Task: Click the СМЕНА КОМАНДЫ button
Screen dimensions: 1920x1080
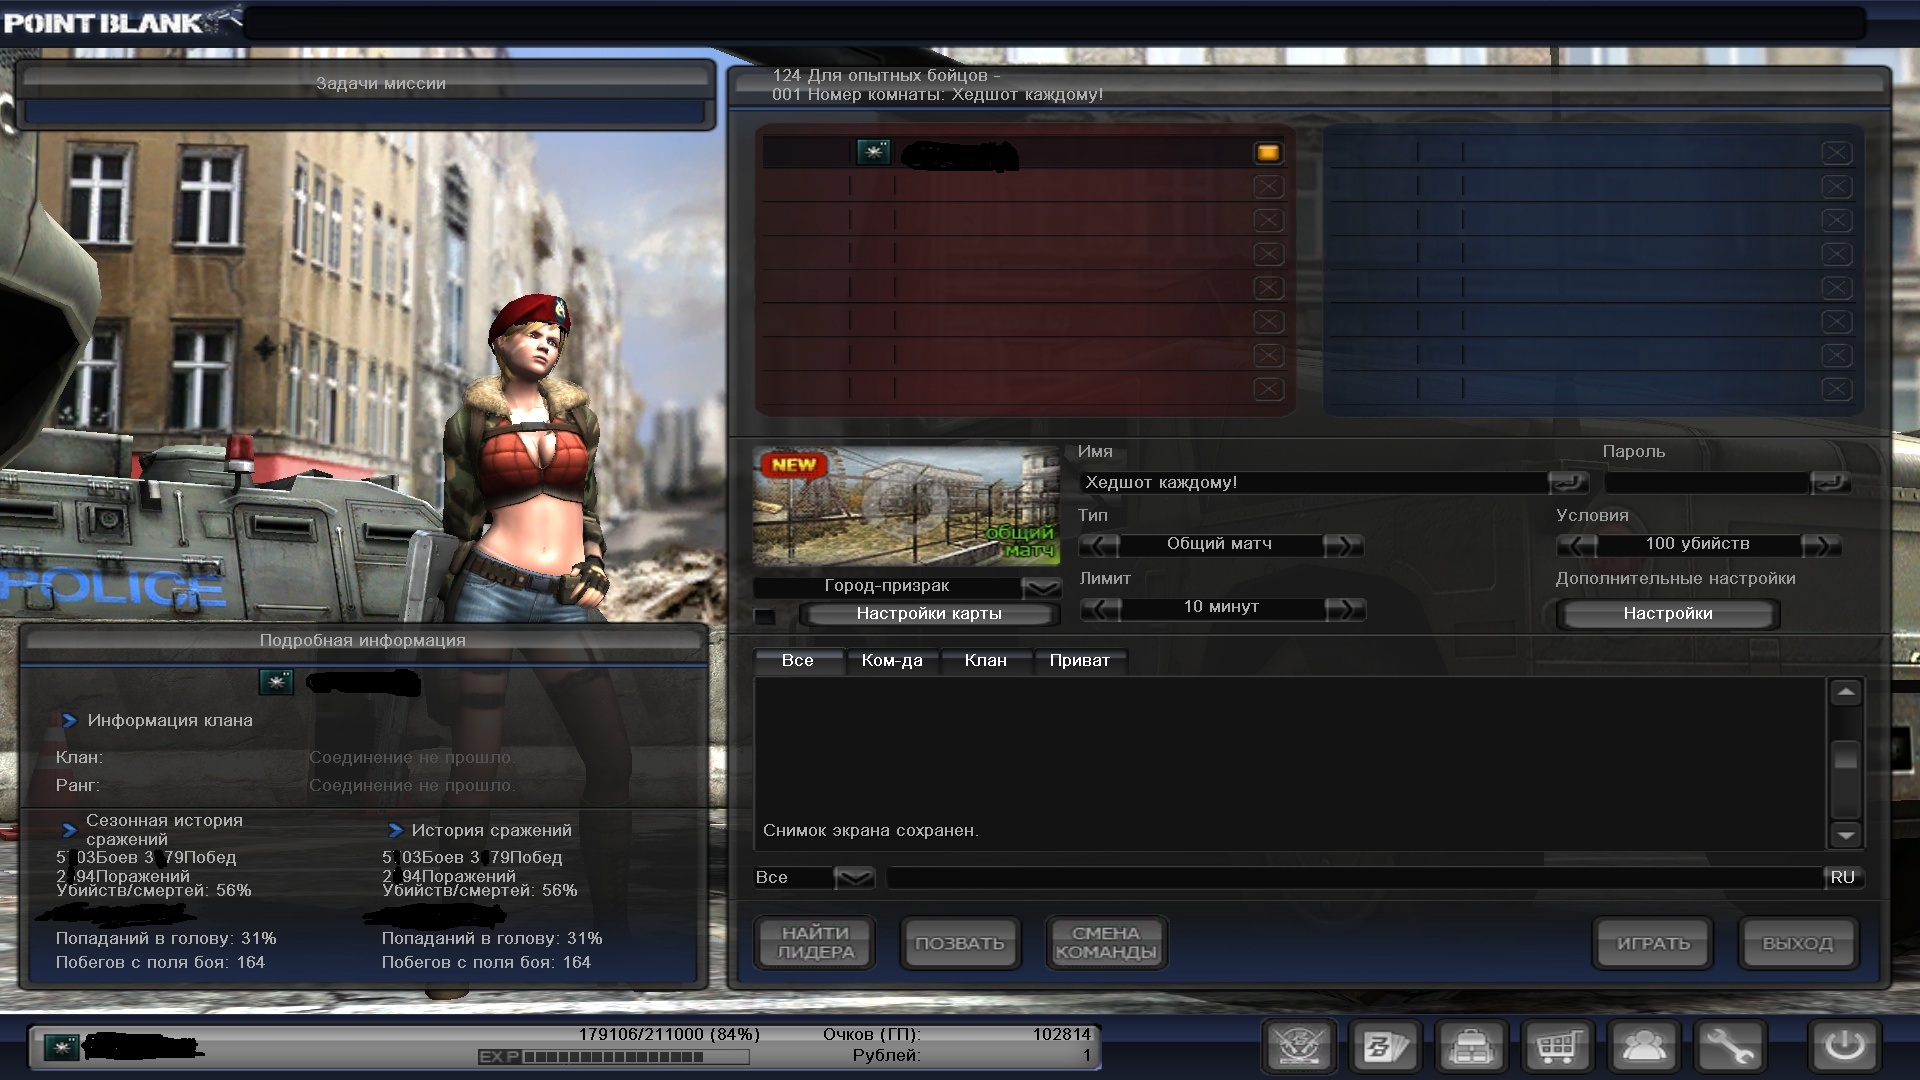Action: [x=1105, y=943]
